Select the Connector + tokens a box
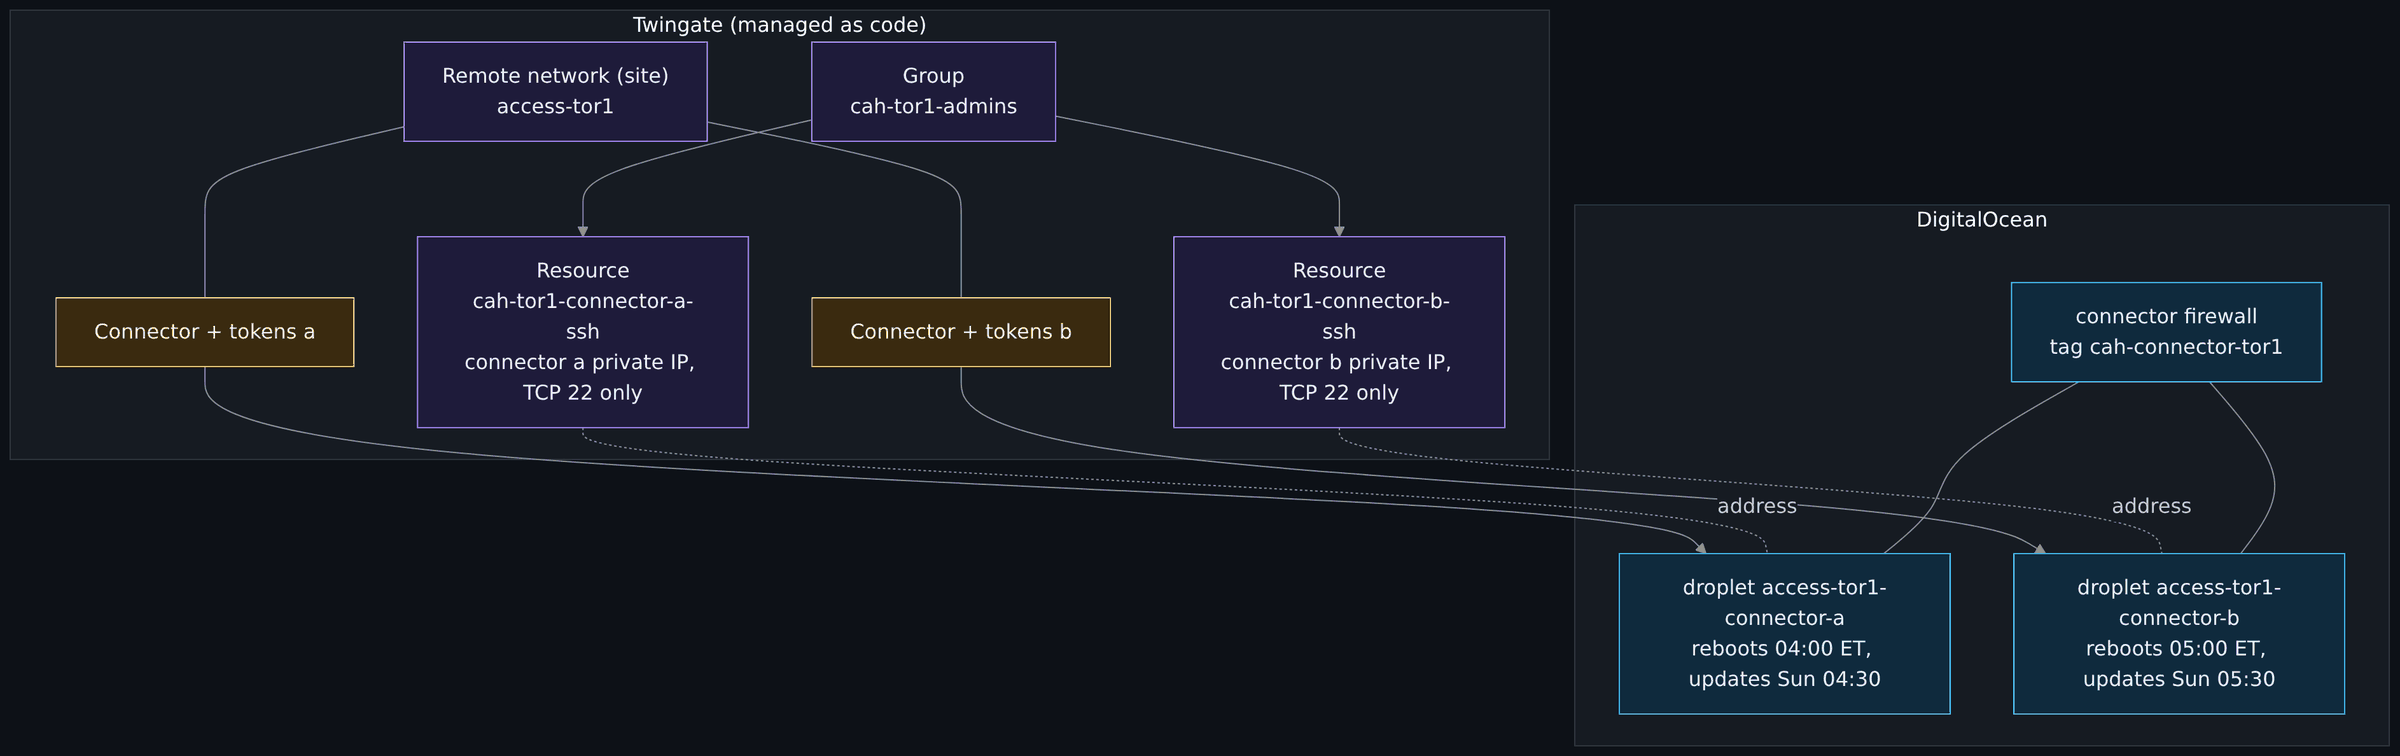 (x=205, y=332)
